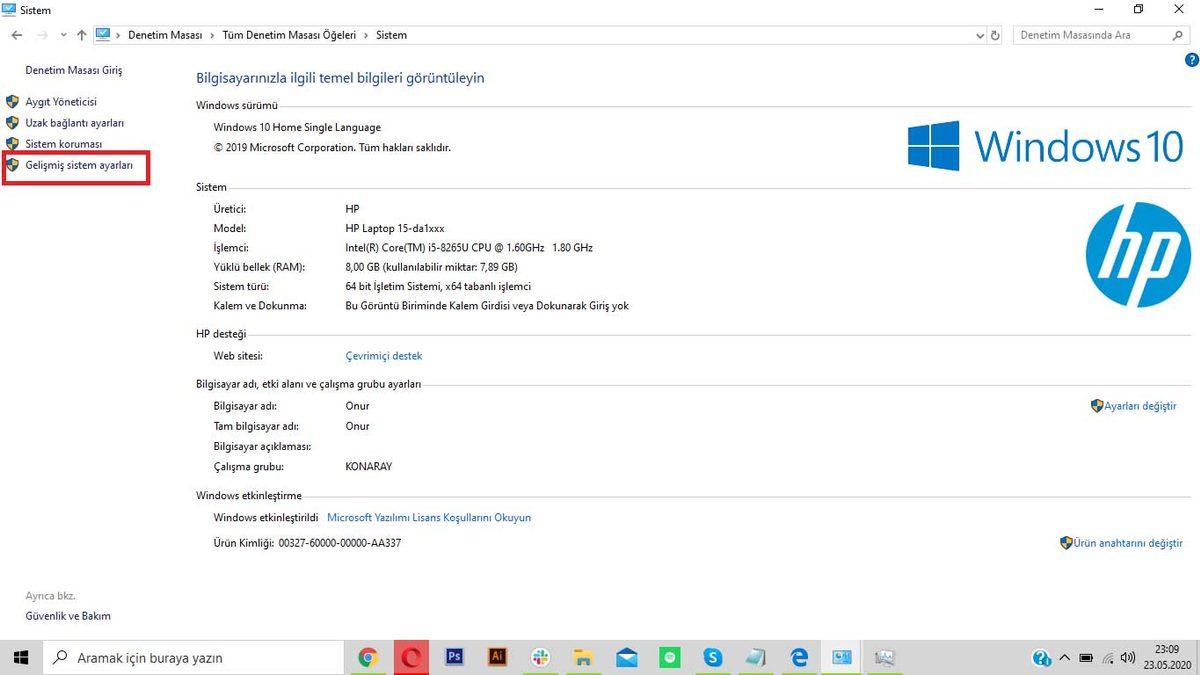This screenshot has height=675, width=1200.
Task: Select the Sistem breadcrumb item
Action: [391, 35]
